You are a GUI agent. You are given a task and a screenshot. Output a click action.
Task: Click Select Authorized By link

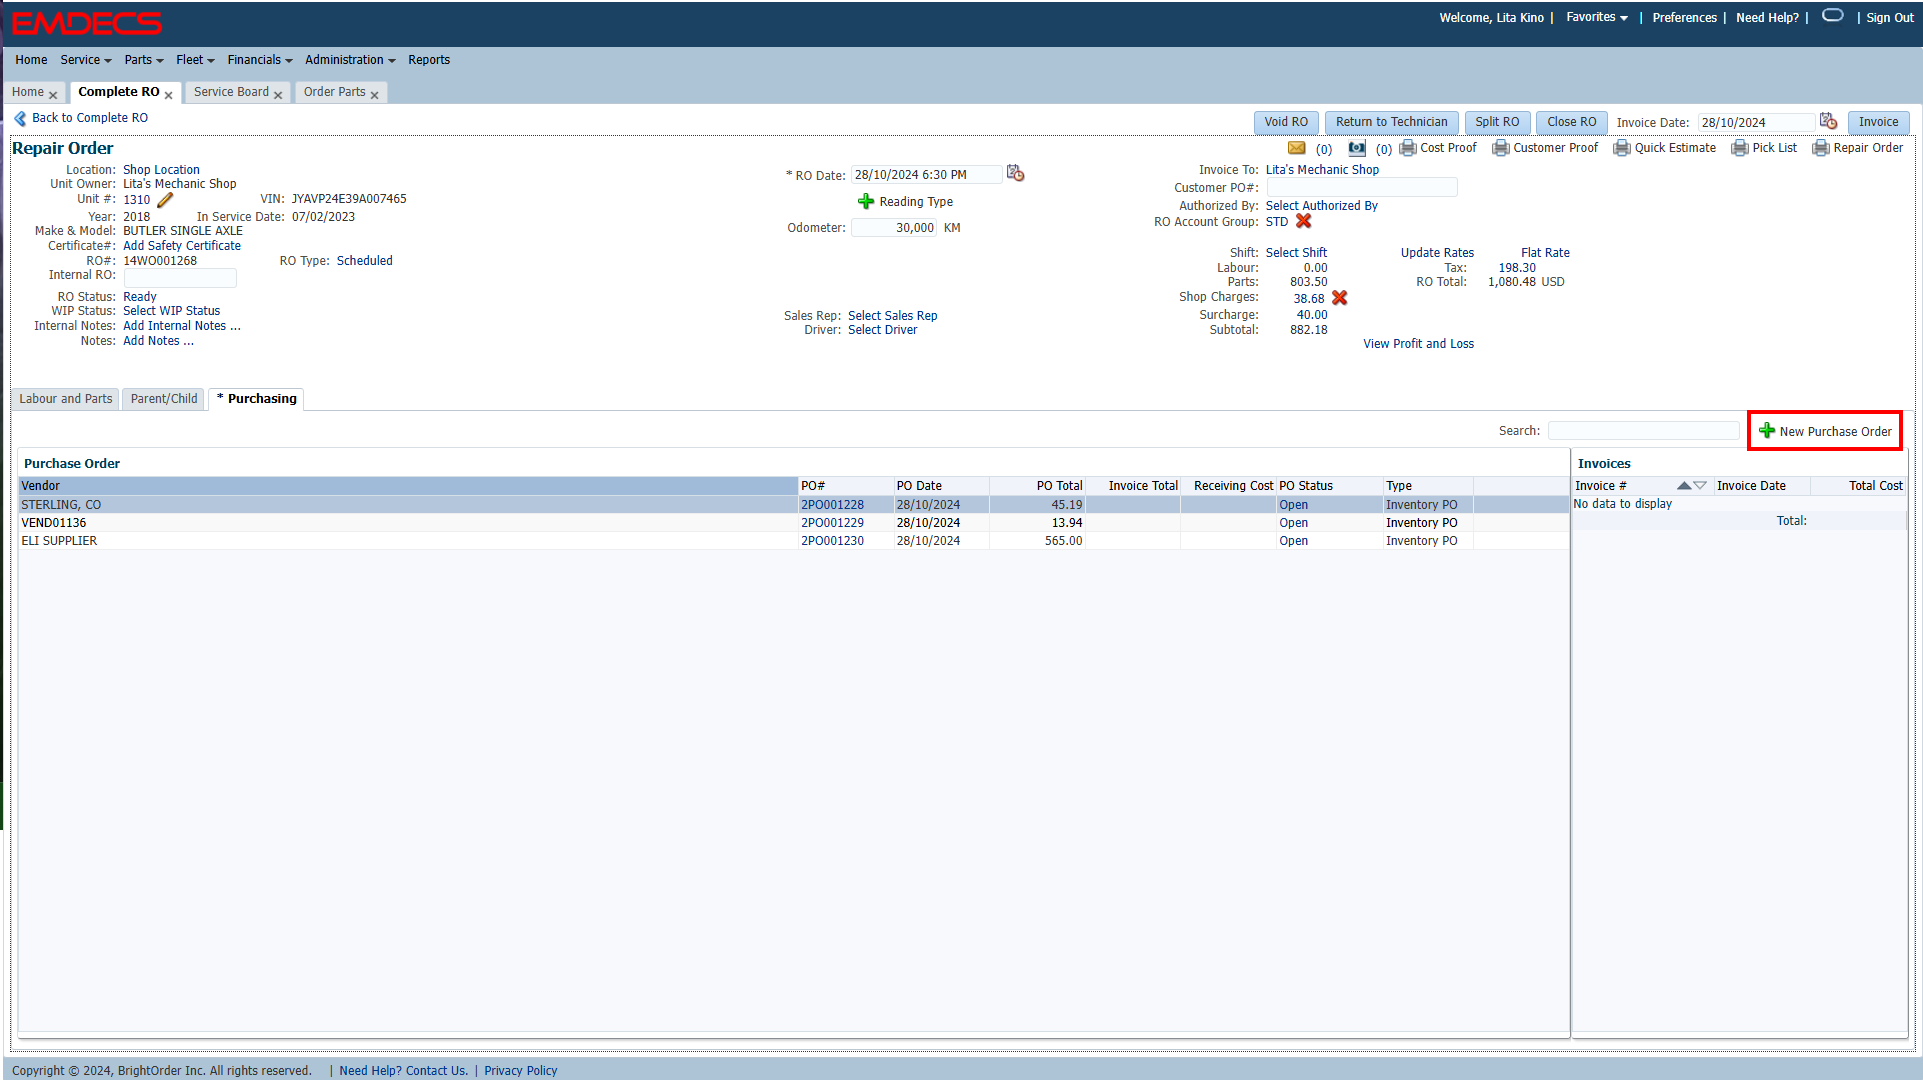(x=1321, y=206)
